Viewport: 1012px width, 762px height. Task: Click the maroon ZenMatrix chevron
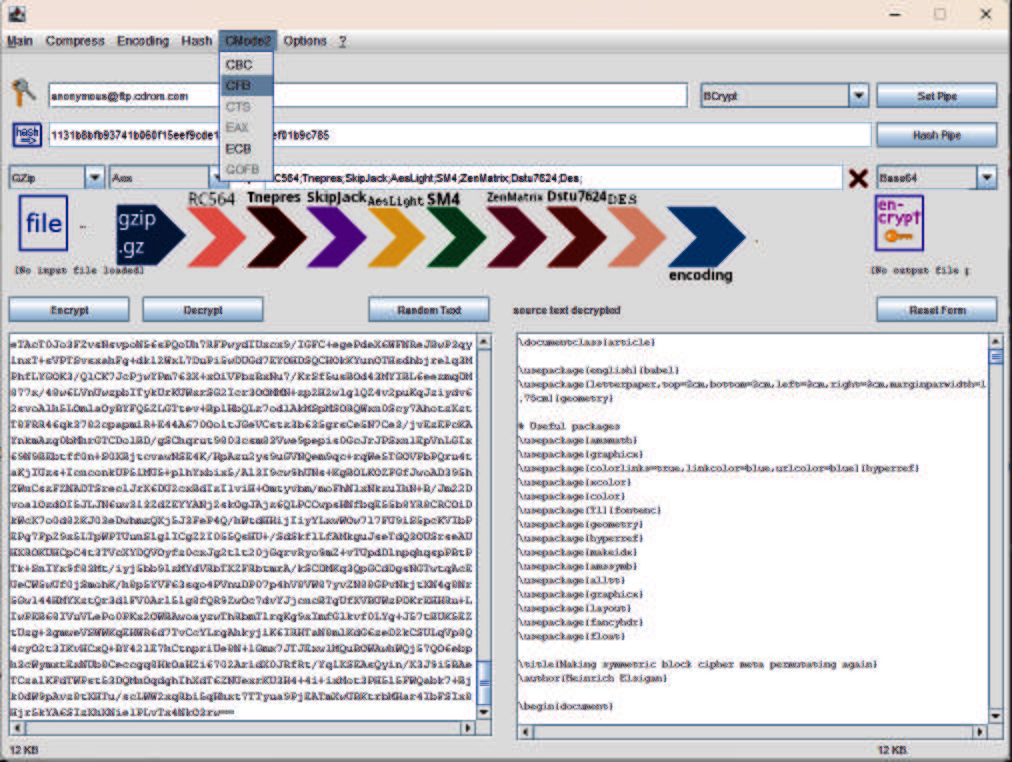(516, 237)
